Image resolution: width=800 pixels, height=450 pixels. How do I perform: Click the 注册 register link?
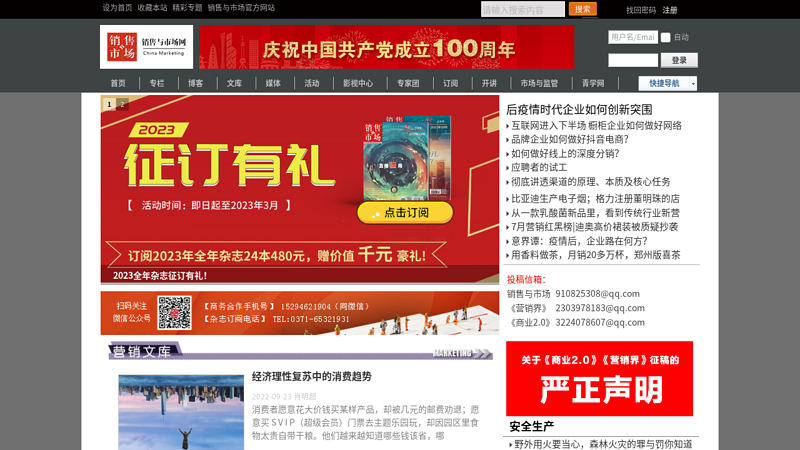click(670, 10)
